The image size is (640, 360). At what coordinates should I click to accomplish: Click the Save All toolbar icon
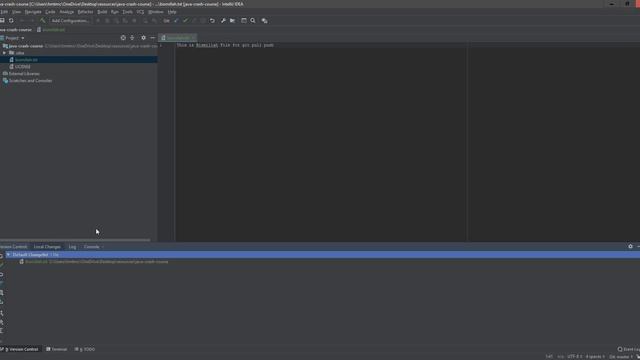pyautogui.click(x=2, y=20)
